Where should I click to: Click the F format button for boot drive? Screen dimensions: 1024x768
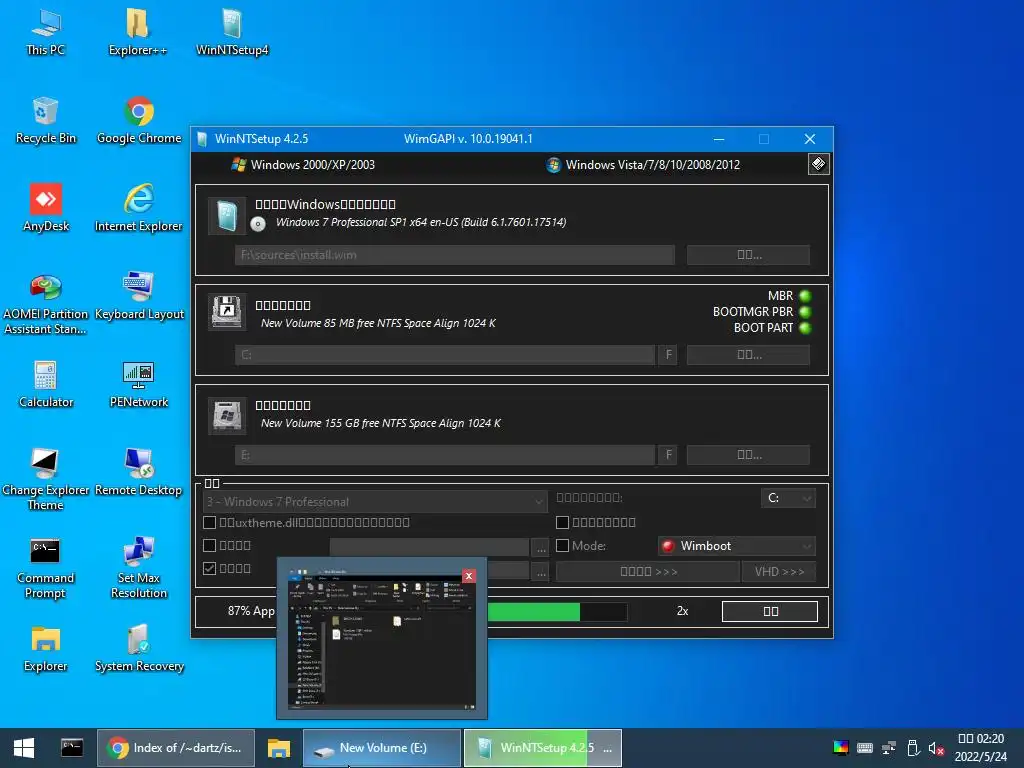668,355
